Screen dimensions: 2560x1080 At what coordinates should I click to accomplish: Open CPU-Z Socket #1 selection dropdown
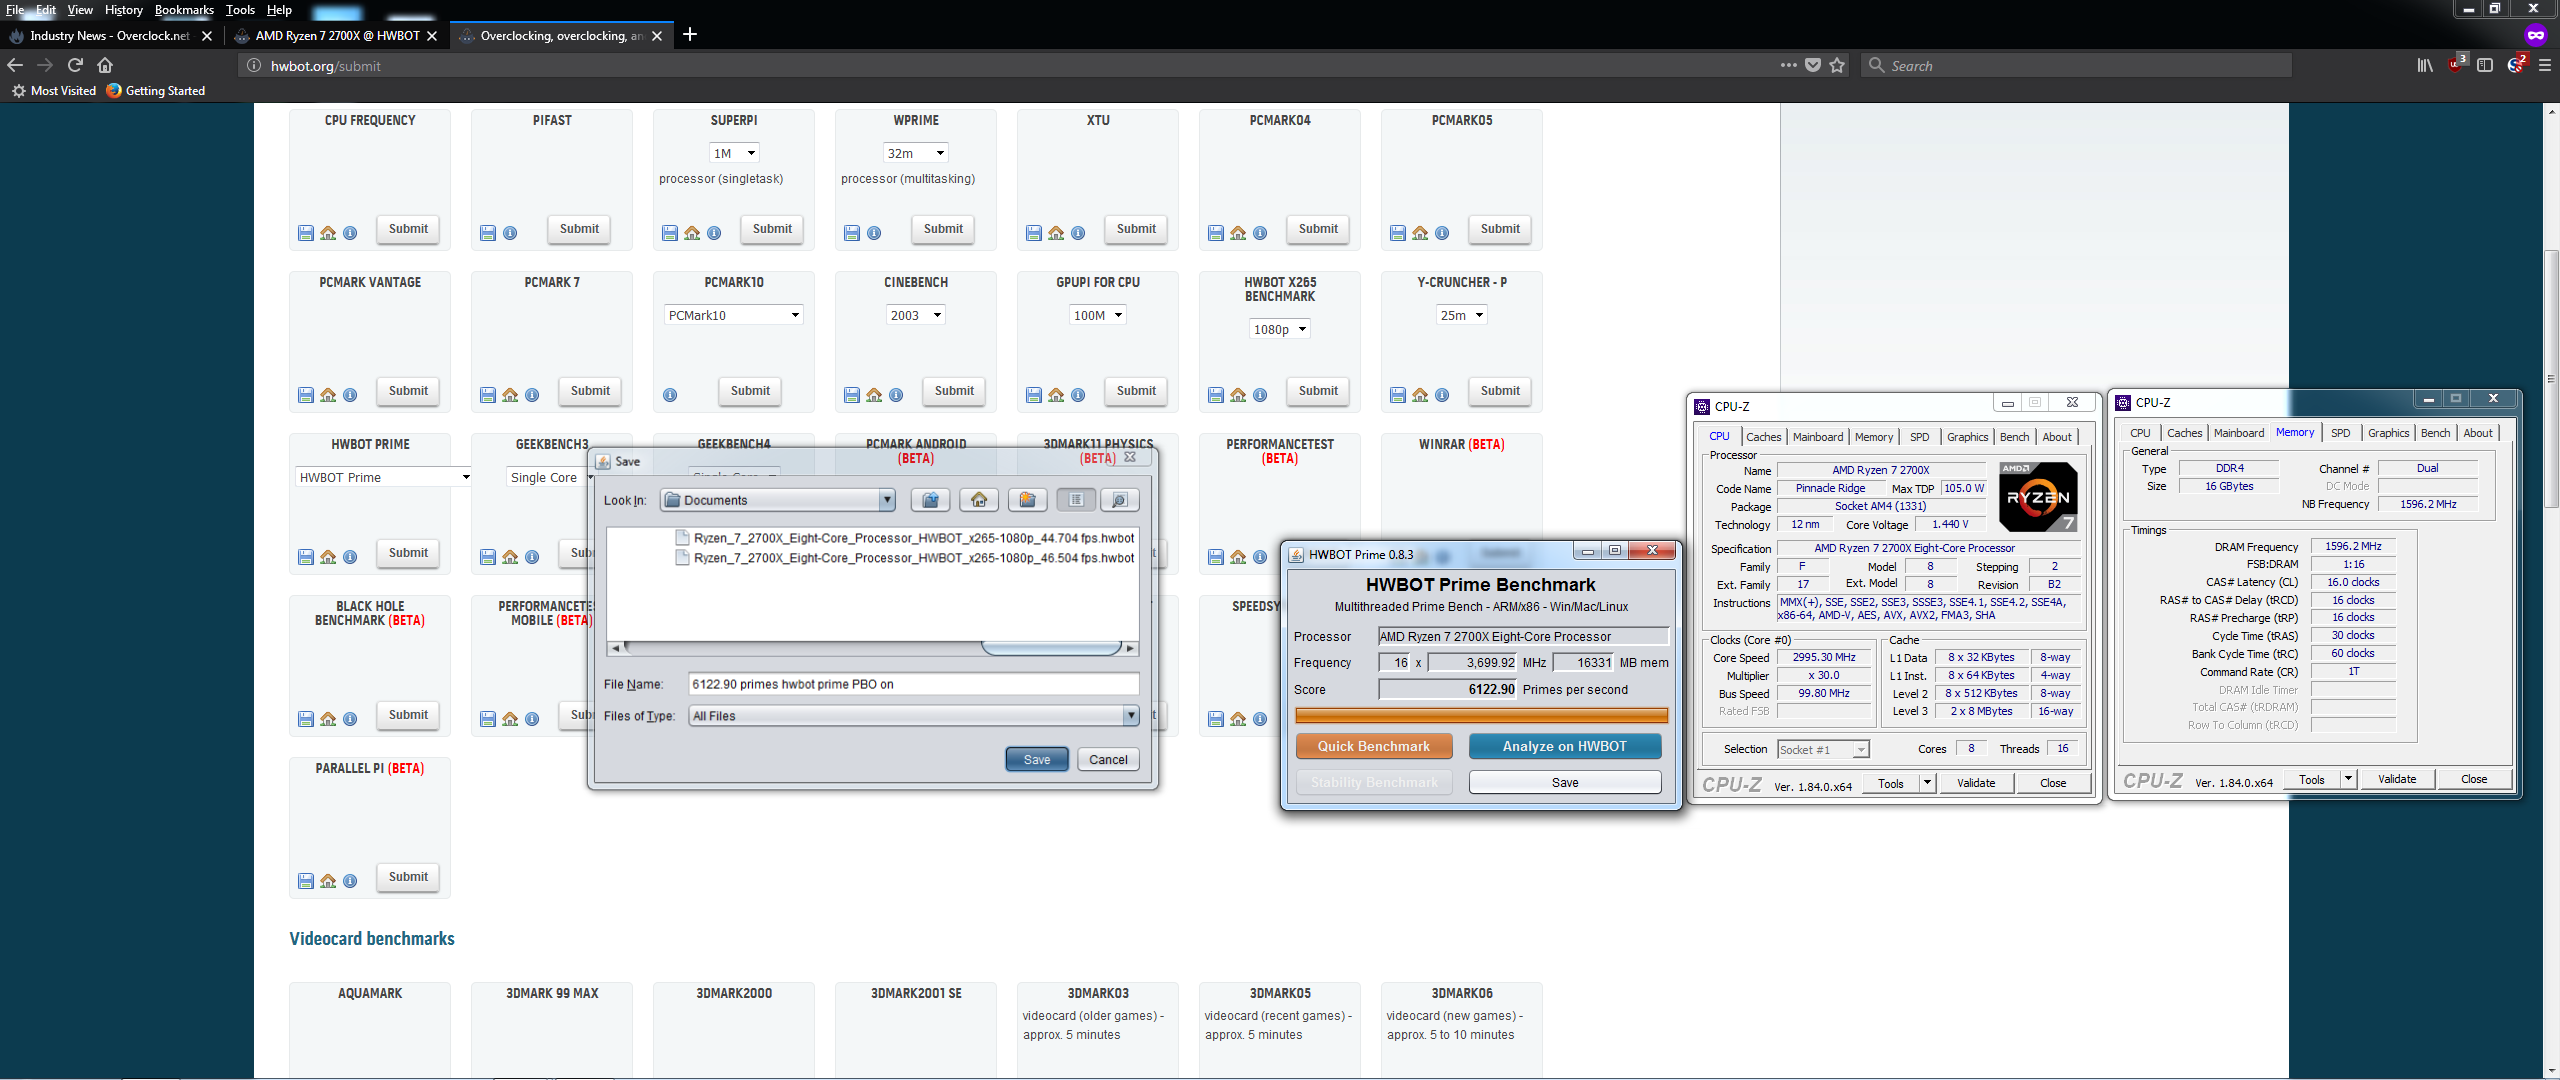pos(1823,749)
